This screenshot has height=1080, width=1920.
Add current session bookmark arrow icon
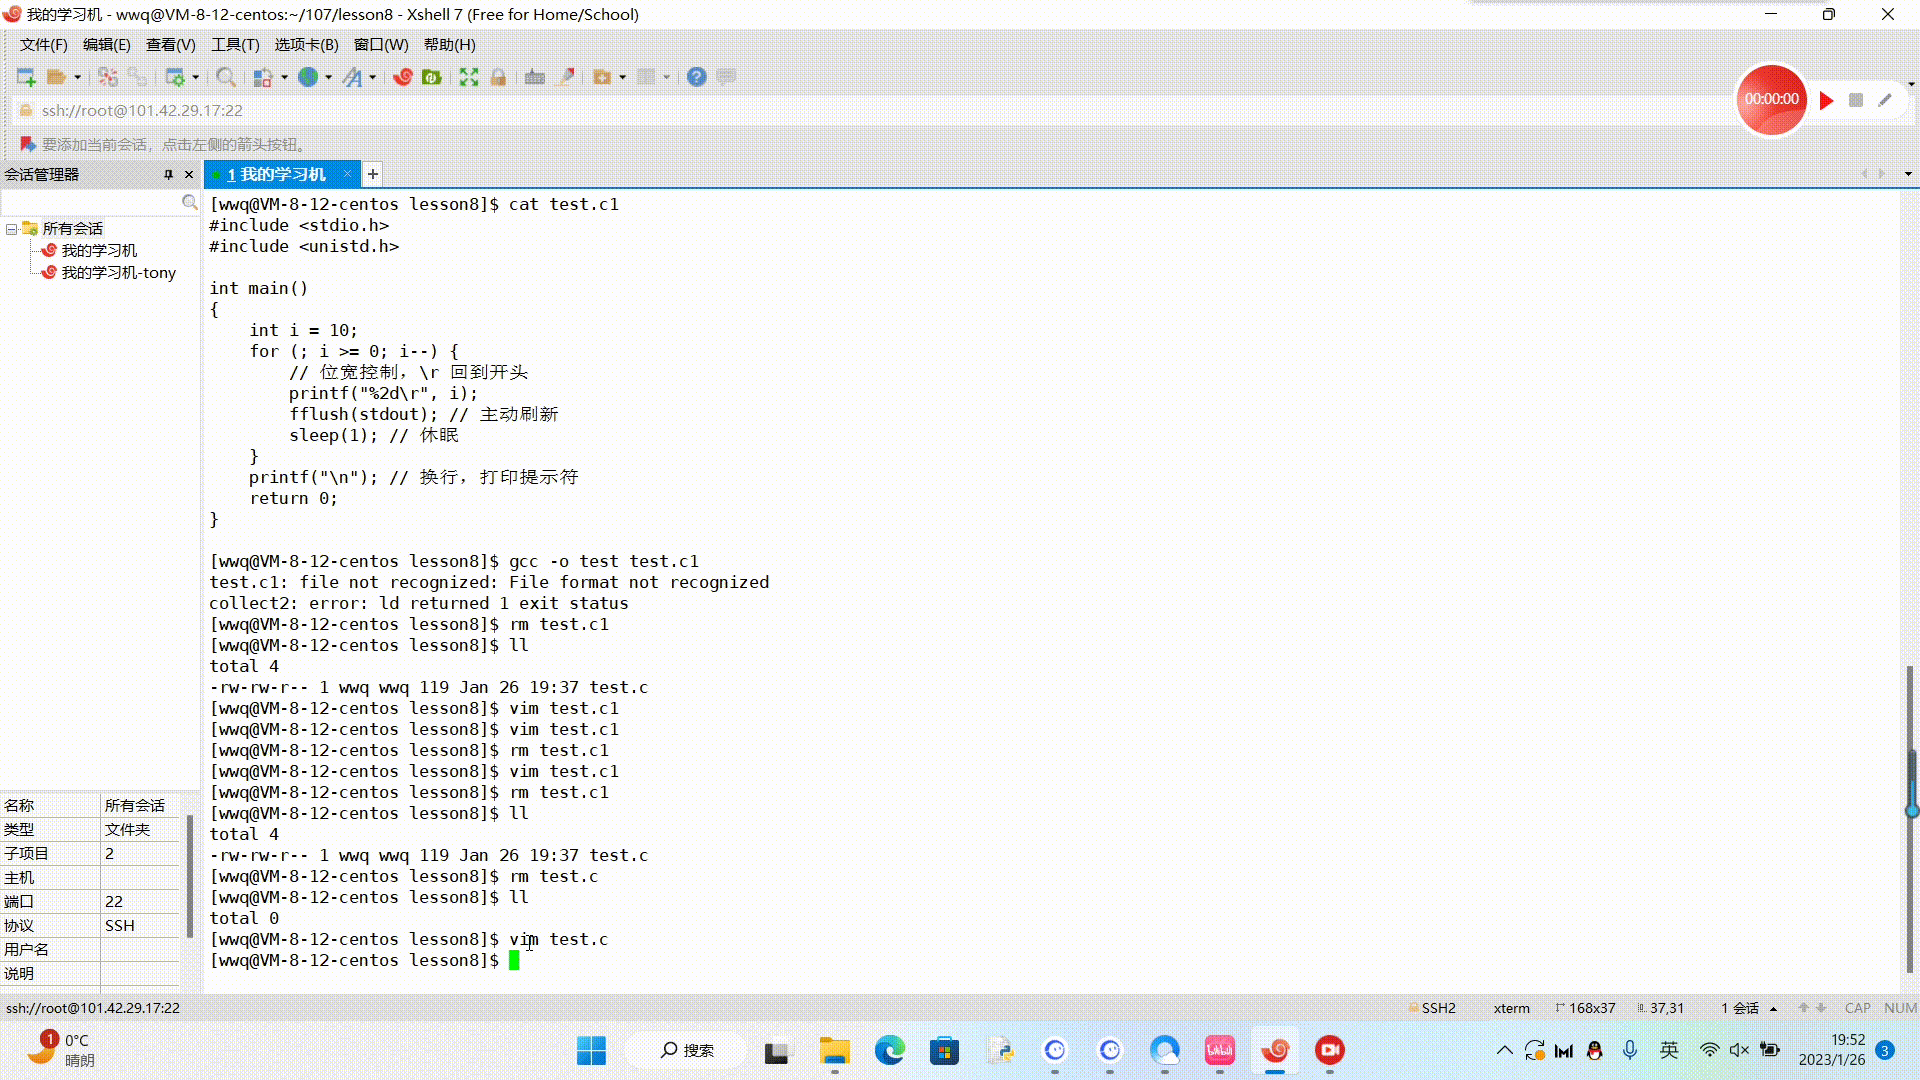coord(27,144)
